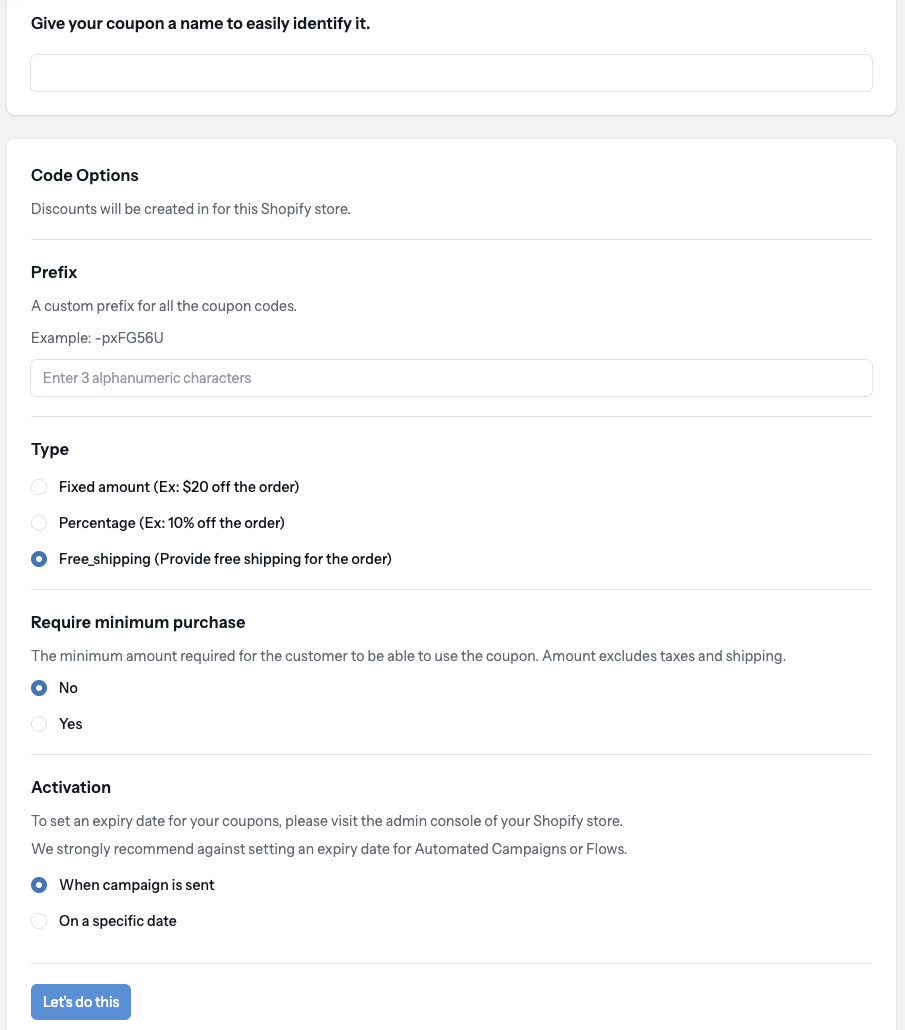Click the 'Fixed amount (Ex: $20 off the order)' label
Image resolution: width=905 pixels, height=1030 pixels.
179,487
